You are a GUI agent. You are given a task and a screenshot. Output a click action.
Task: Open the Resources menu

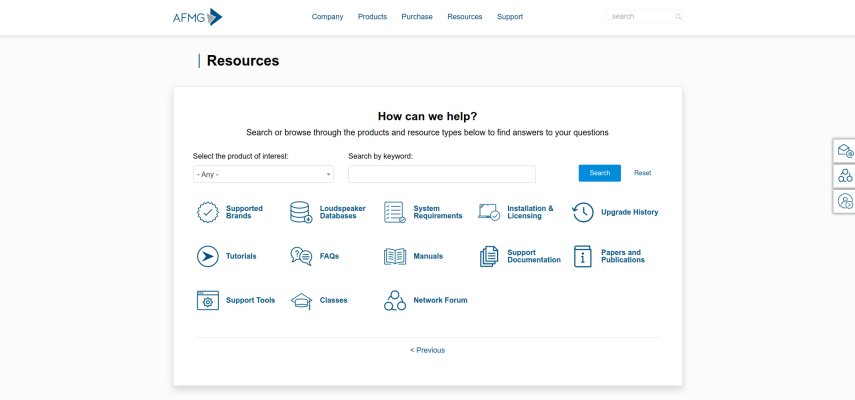[x=465, y=17]
